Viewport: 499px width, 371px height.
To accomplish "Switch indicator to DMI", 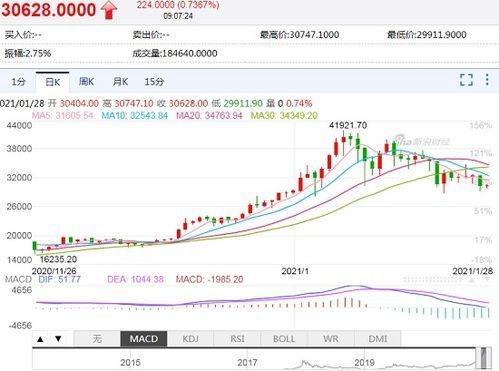I will [x=378, y=339].
